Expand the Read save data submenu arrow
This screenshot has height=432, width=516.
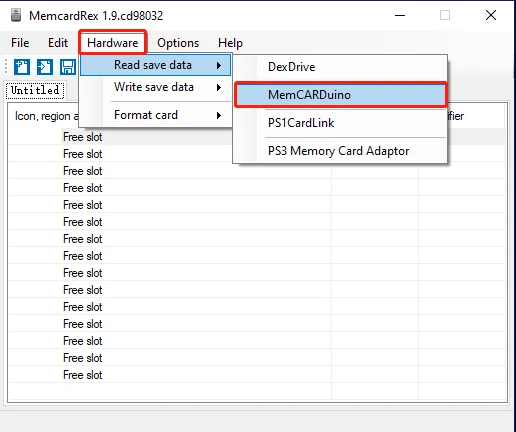click(x=219, y=65)
